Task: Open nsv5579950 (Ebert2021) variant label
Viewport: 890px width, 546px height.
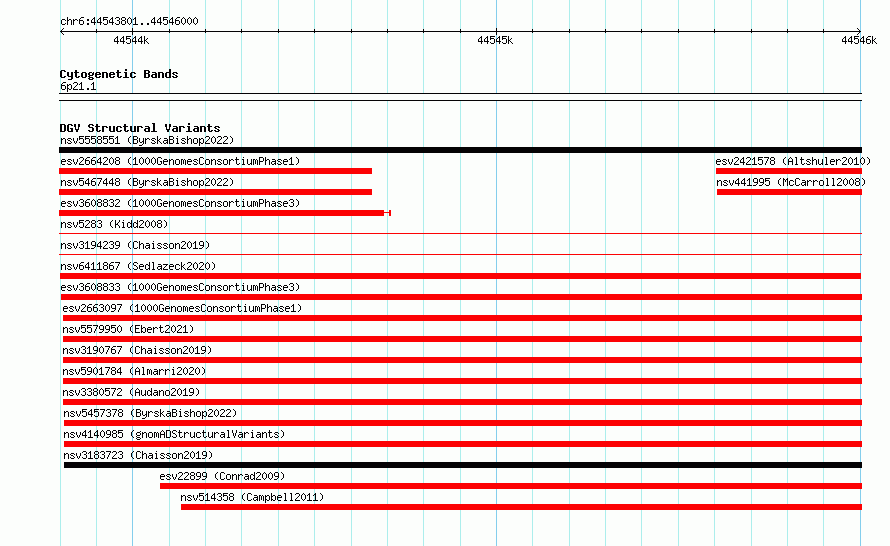Action: pos(128,329)
